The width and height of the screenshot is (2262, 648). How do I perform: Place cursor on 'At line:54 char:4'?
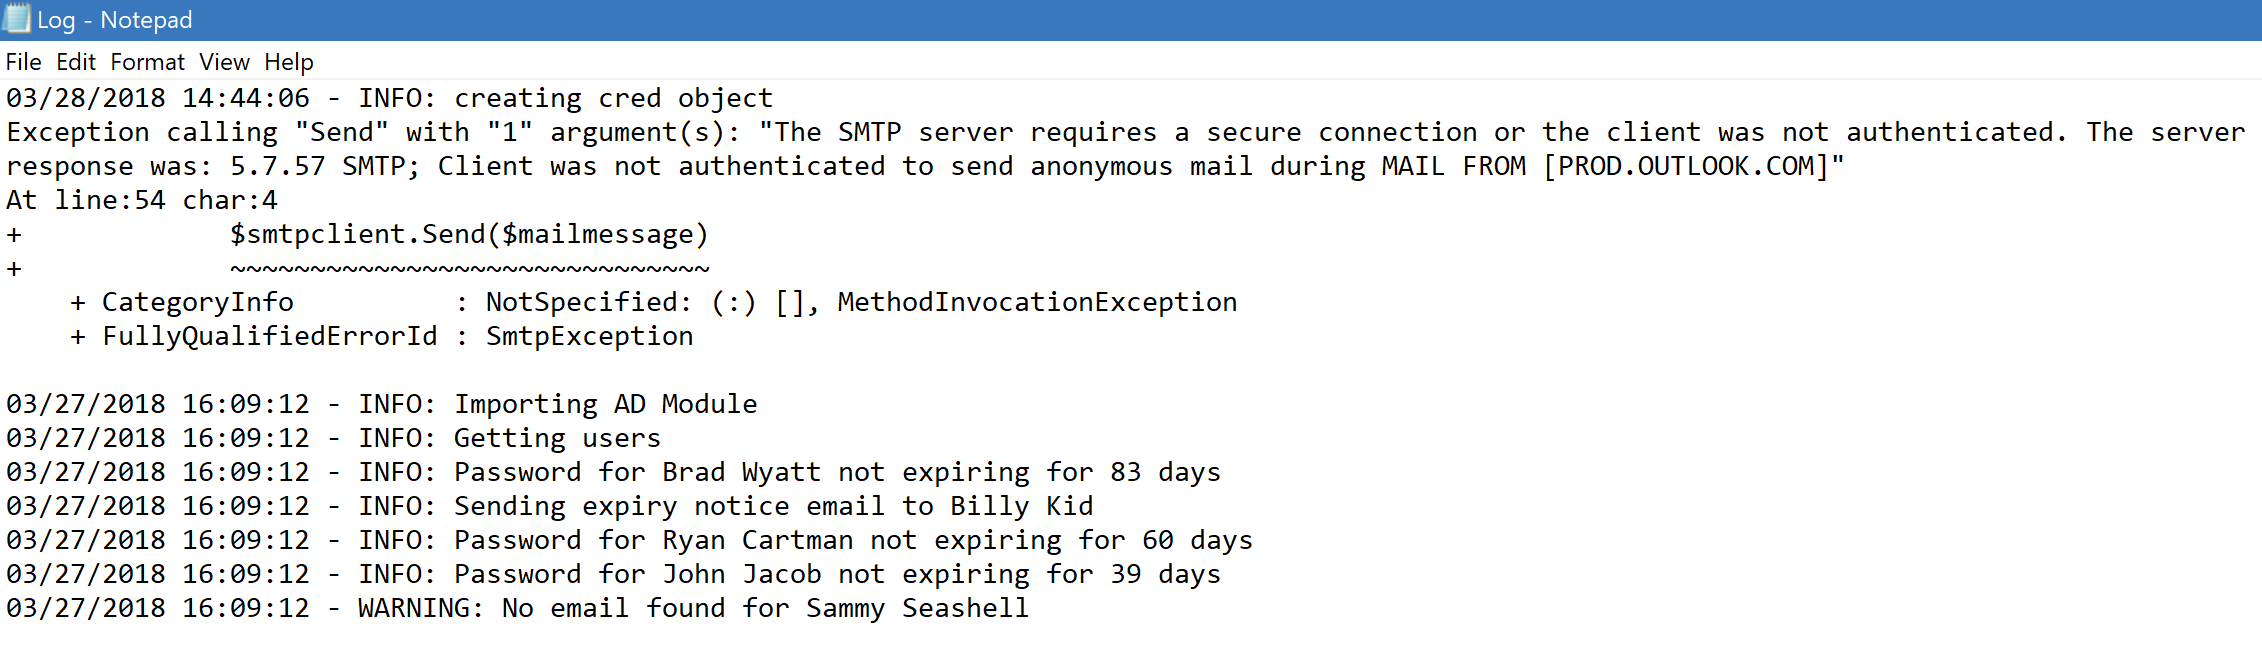(x=142, y=200)
